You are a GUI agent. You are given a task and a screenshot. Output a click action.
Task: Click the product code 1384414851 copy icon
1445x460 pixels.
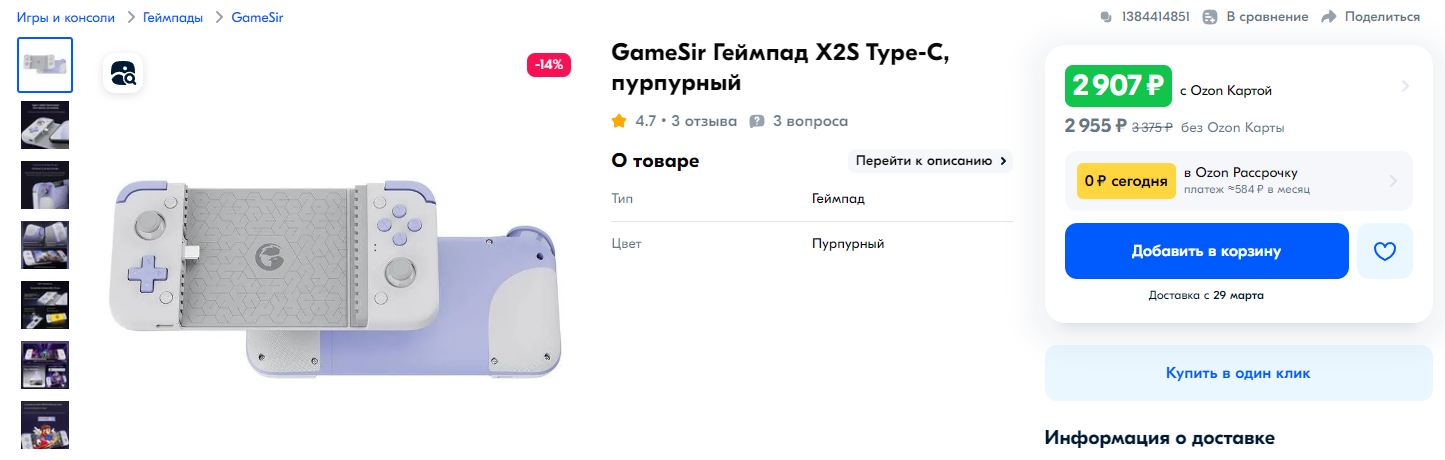pyautogui.click(x=1106, y=17)
